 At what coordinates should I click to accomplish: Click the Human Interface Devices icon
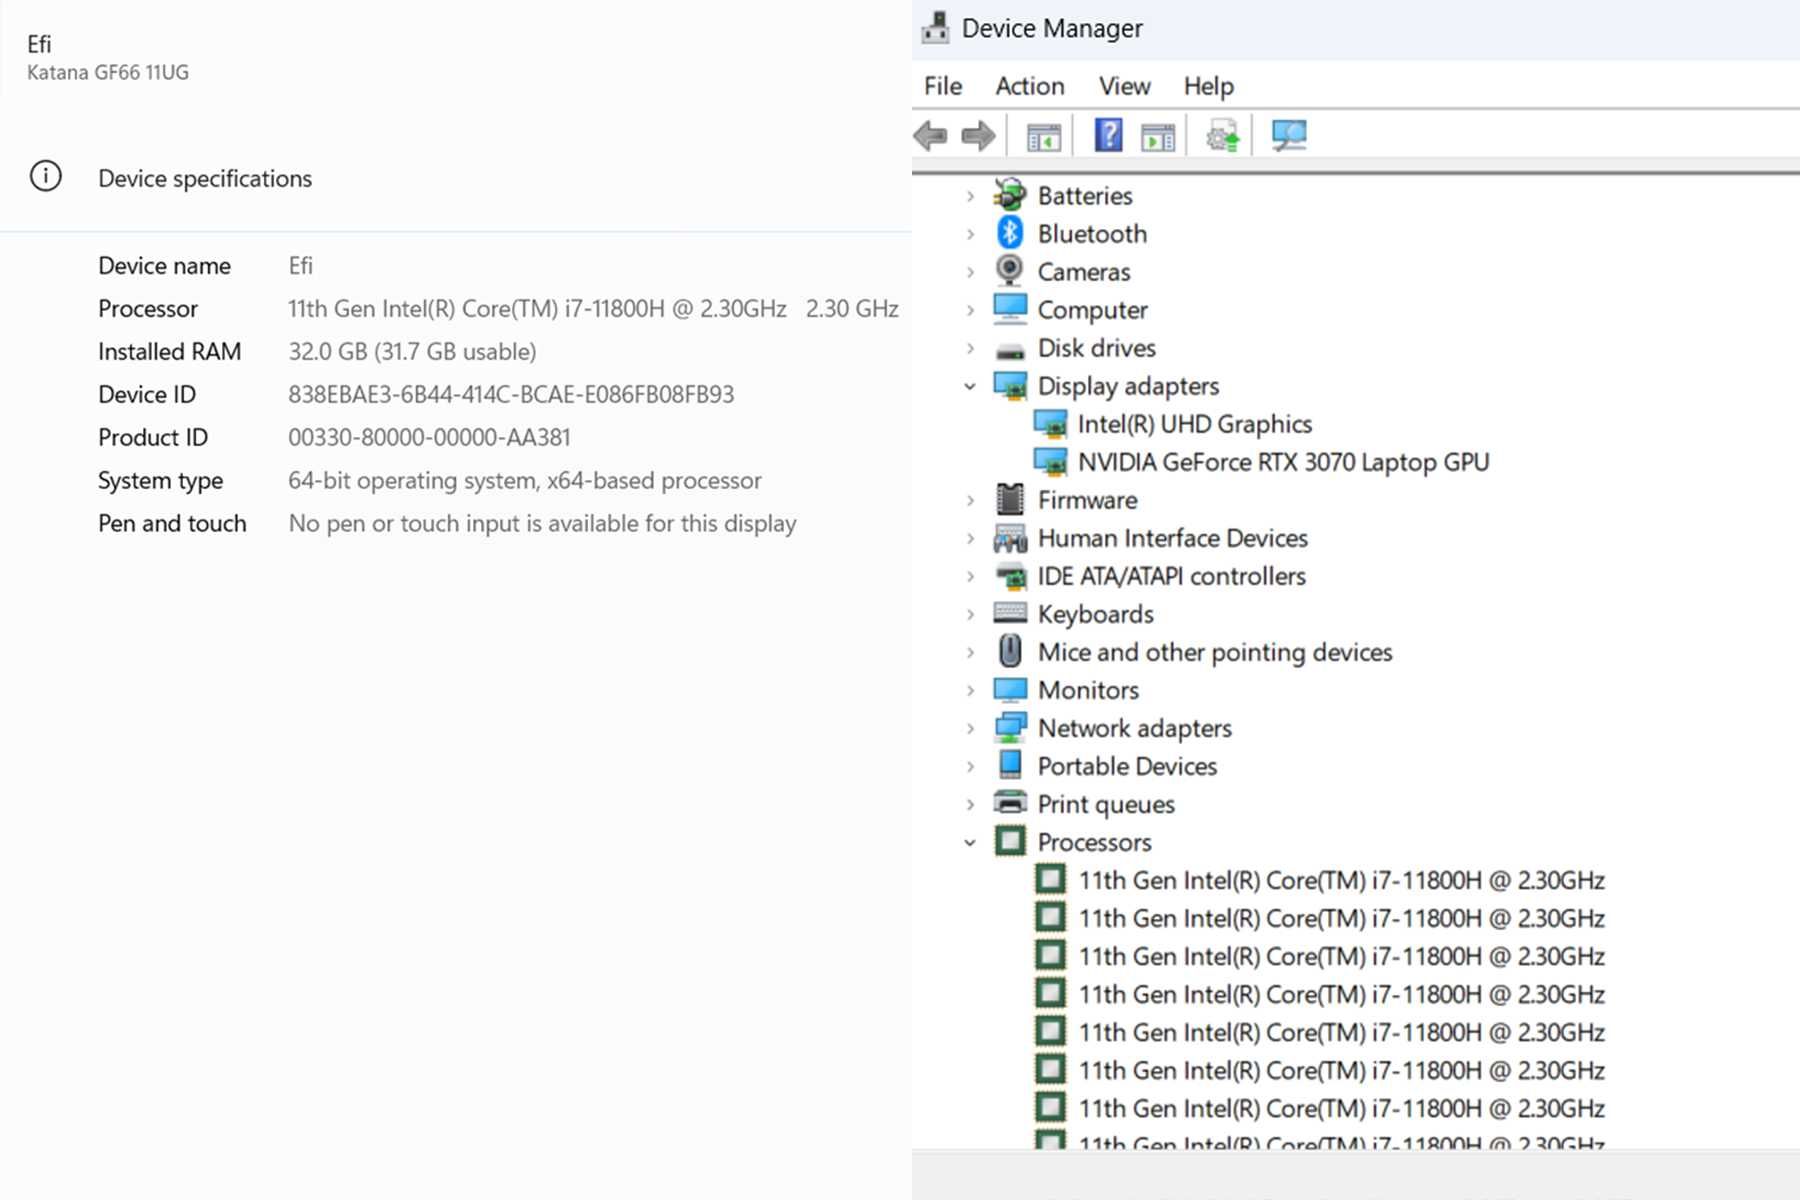pyautogui.click(x=1010, y=539)
